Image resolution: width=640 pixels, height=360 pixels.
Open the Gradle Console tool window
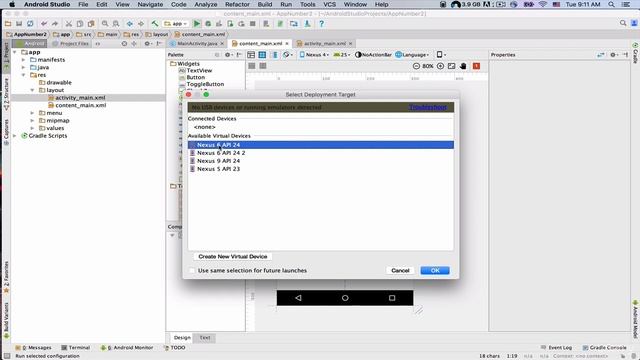click(604, 348)
